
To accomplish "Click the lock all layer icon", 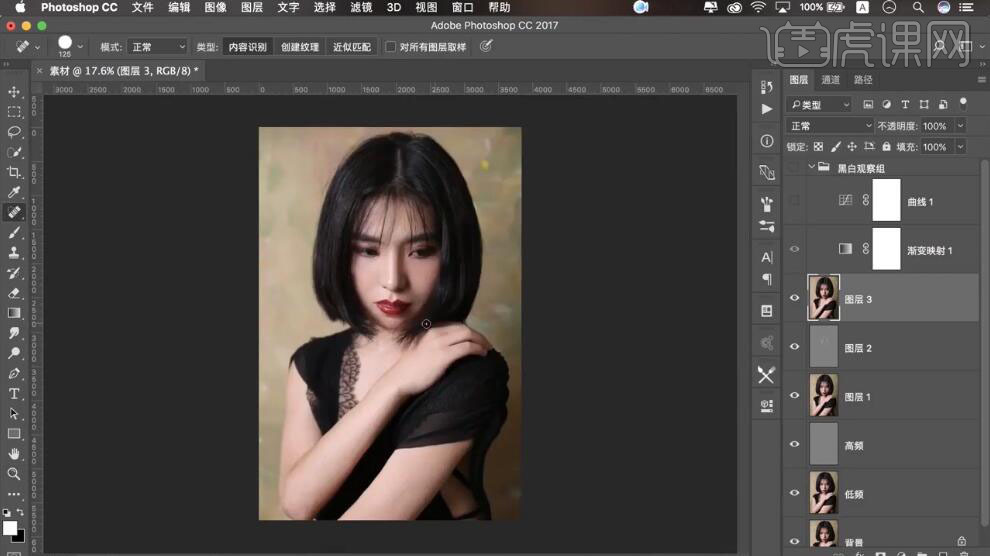I will pos(886,147).
